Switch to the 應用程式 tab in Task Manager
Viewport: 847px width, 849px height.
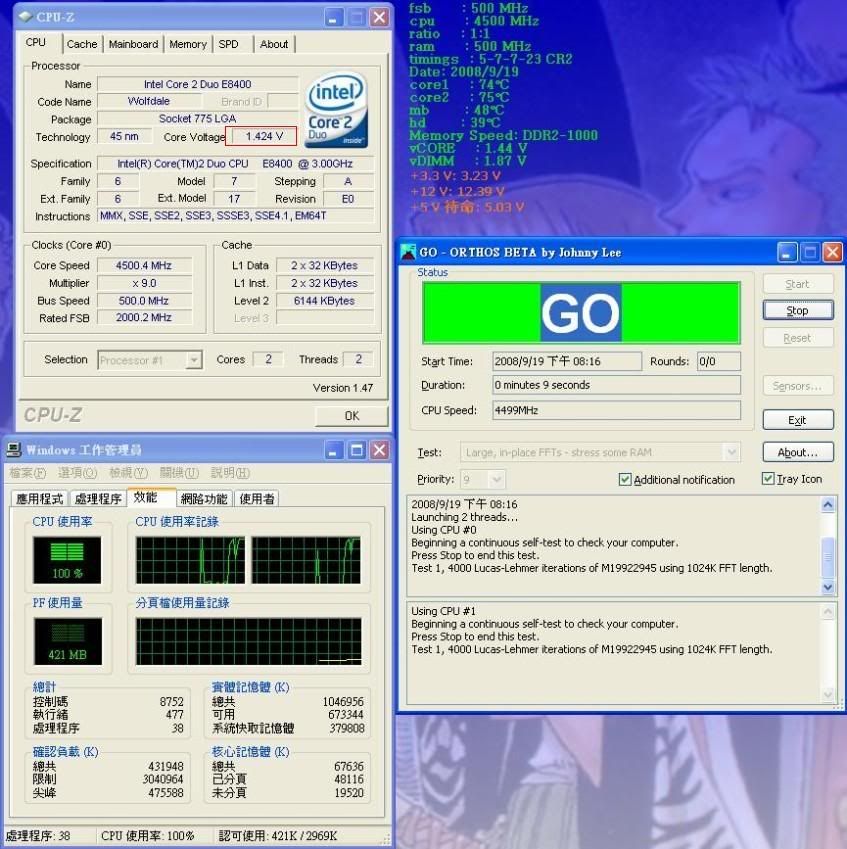40,499
